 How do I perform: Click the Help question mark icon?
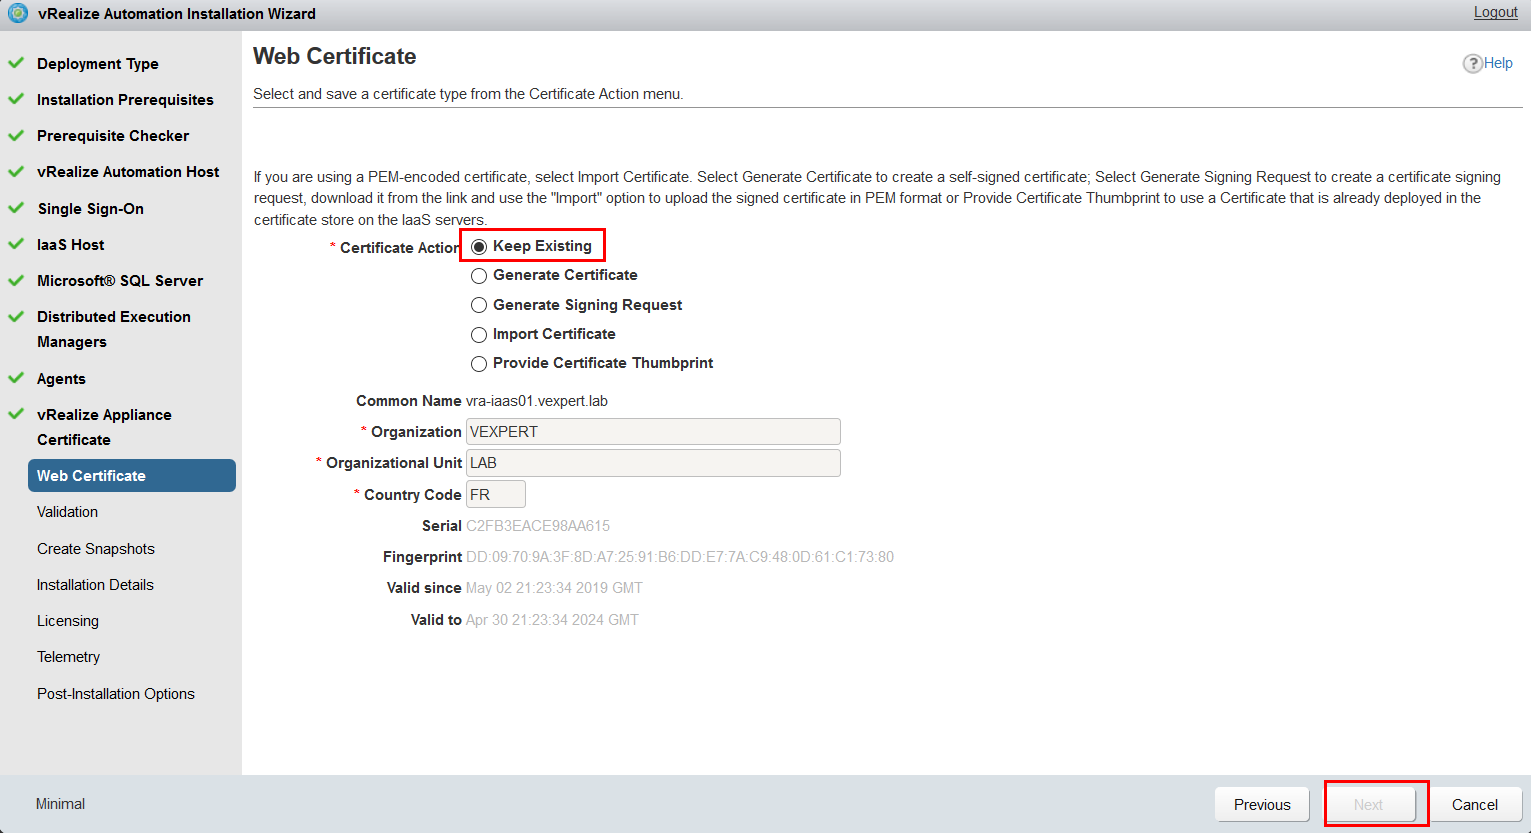(x=1472, y=63)
